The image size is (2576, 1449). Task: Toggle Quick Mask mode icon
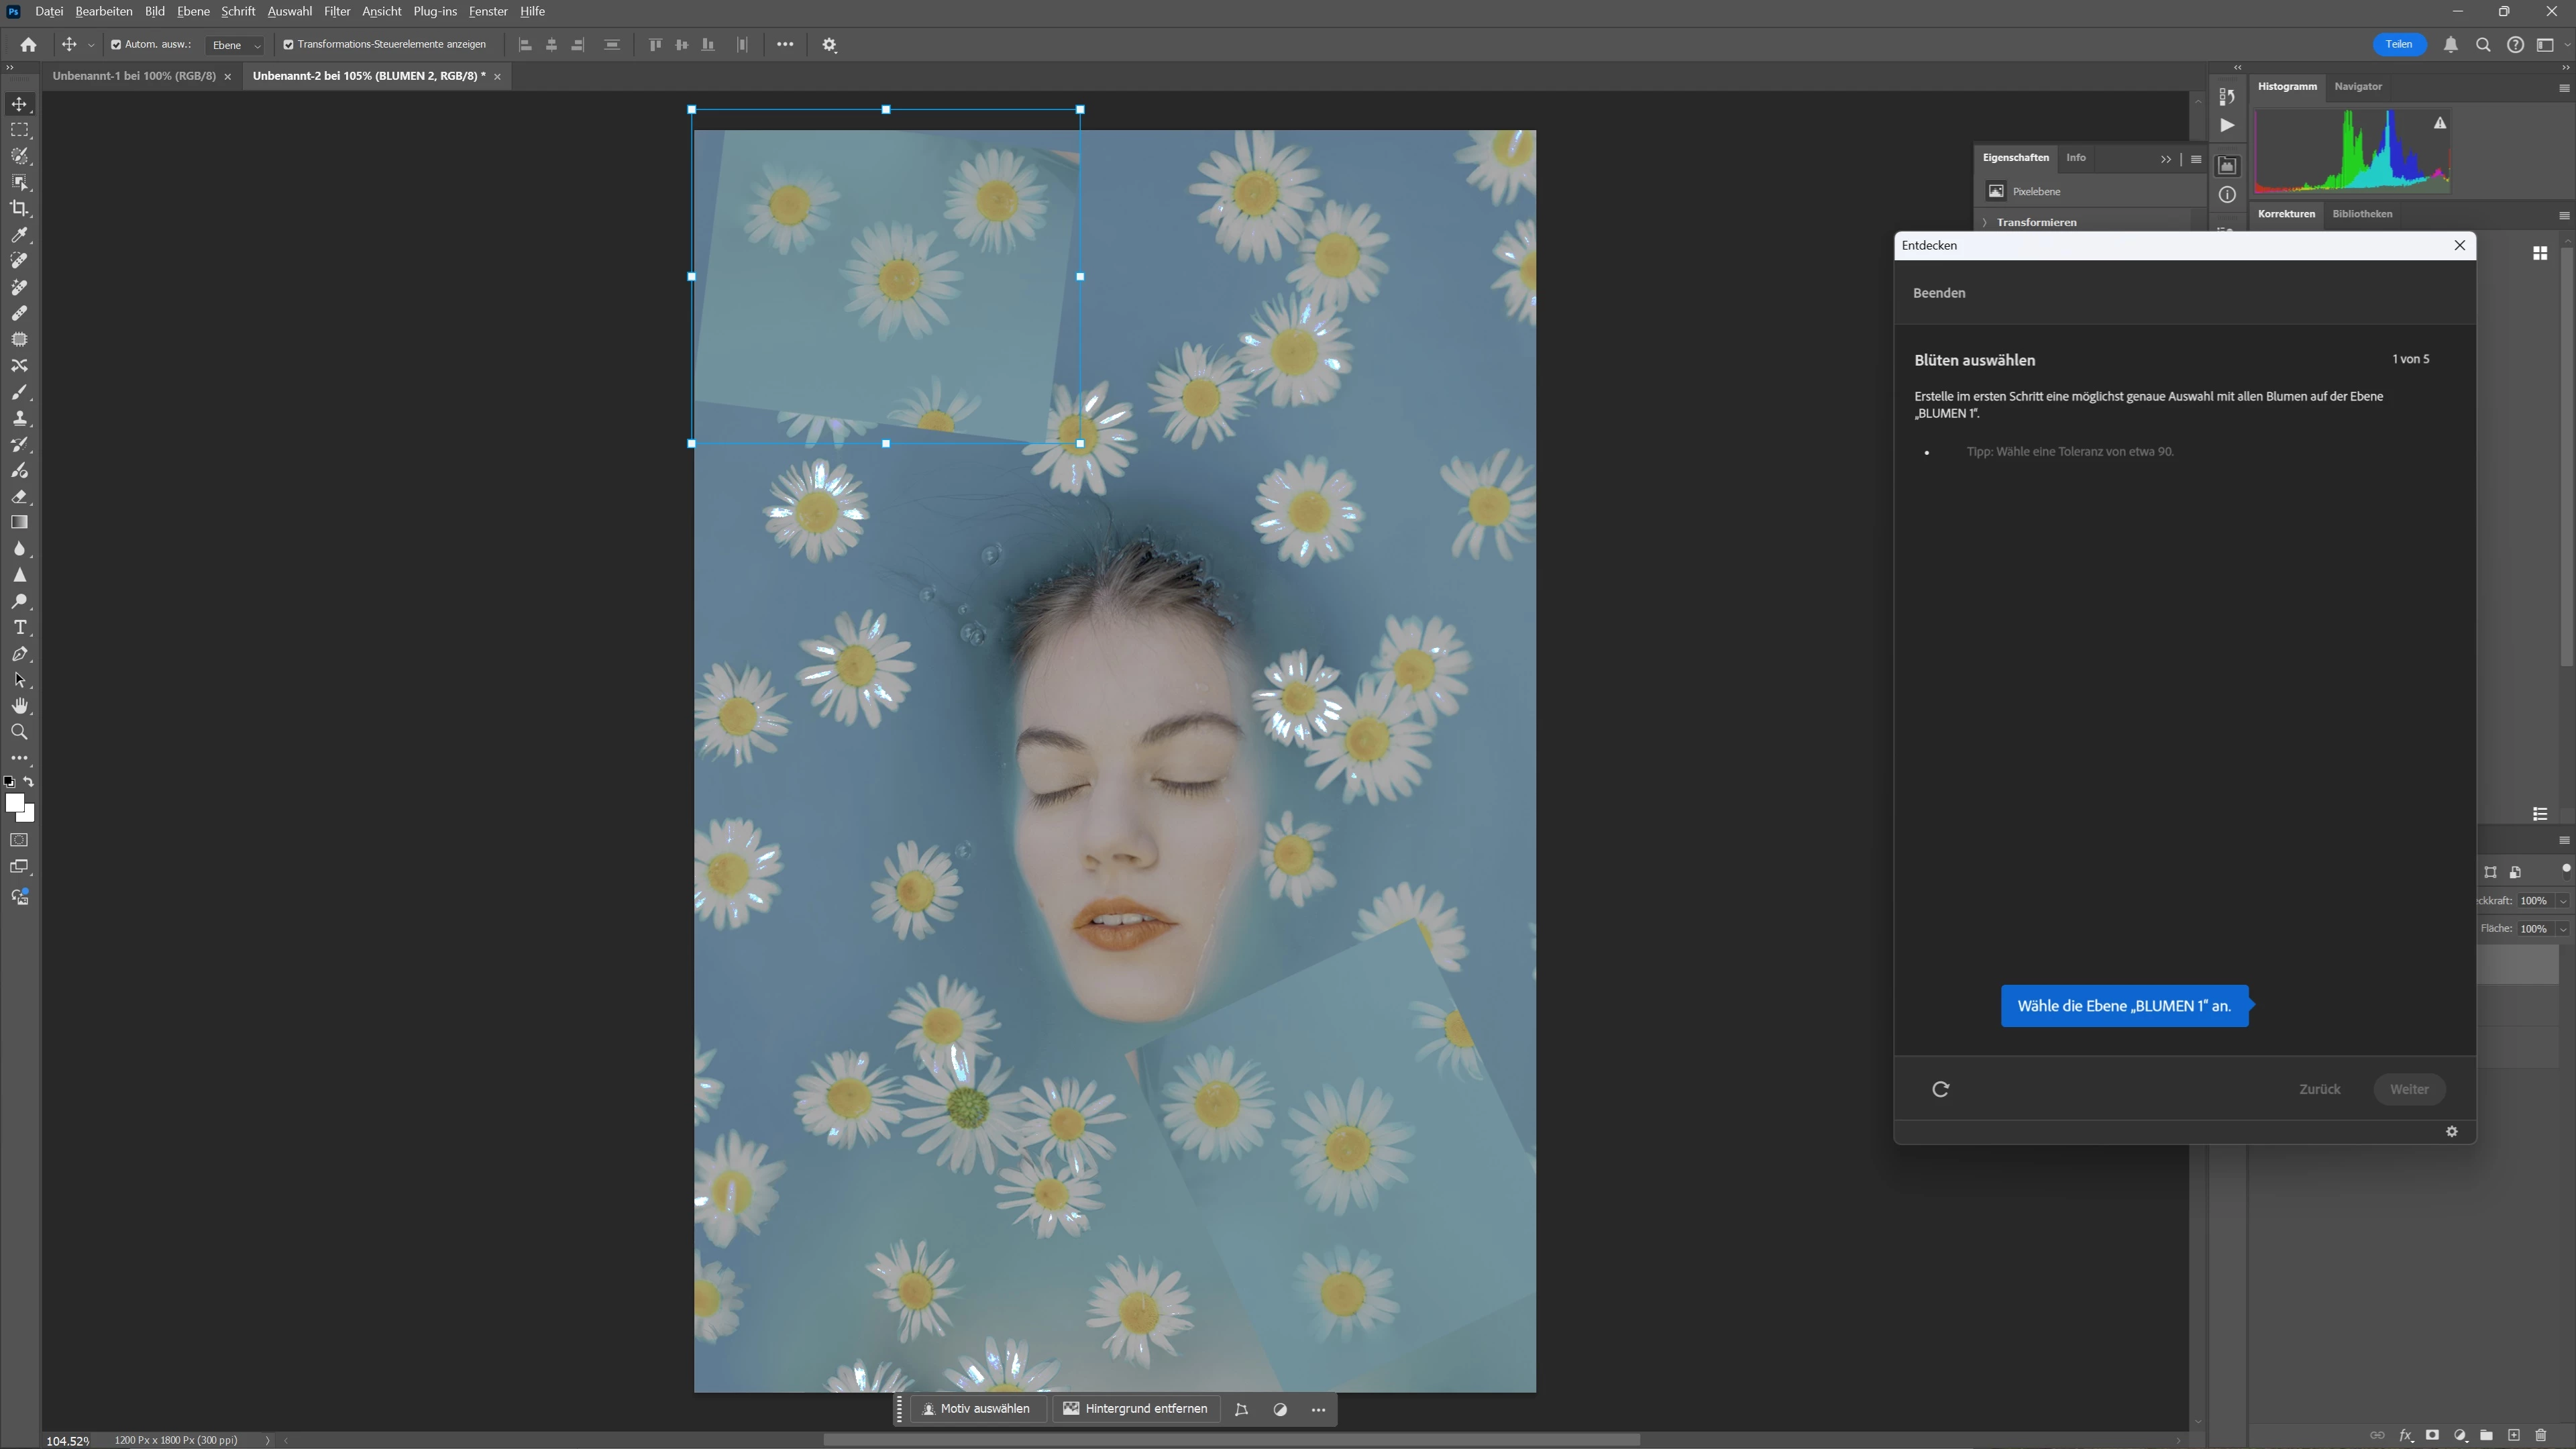19,840
